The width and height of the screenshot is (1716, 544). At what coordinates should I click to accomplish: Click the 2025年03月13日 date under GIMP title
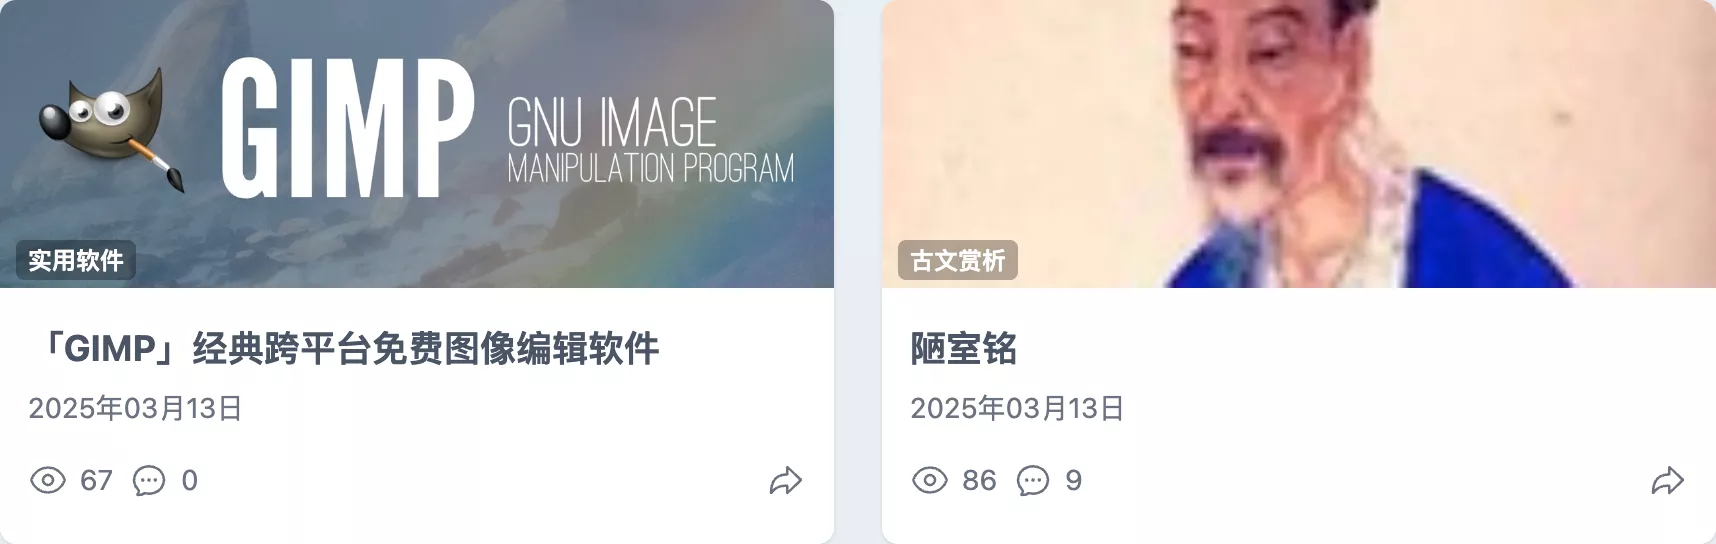pyautogui.click(x=135, y=408)
